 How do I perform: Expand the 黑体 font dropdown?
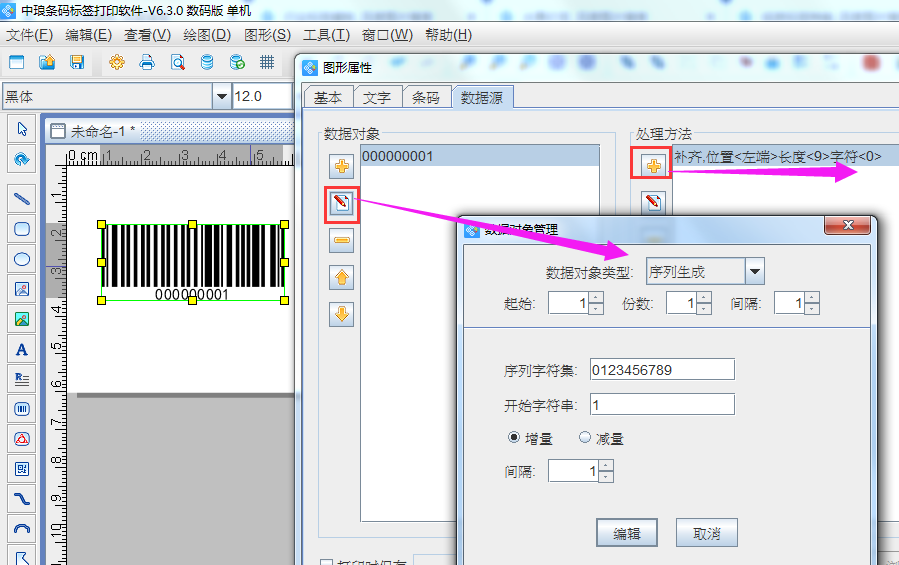[x=221, y=97]
